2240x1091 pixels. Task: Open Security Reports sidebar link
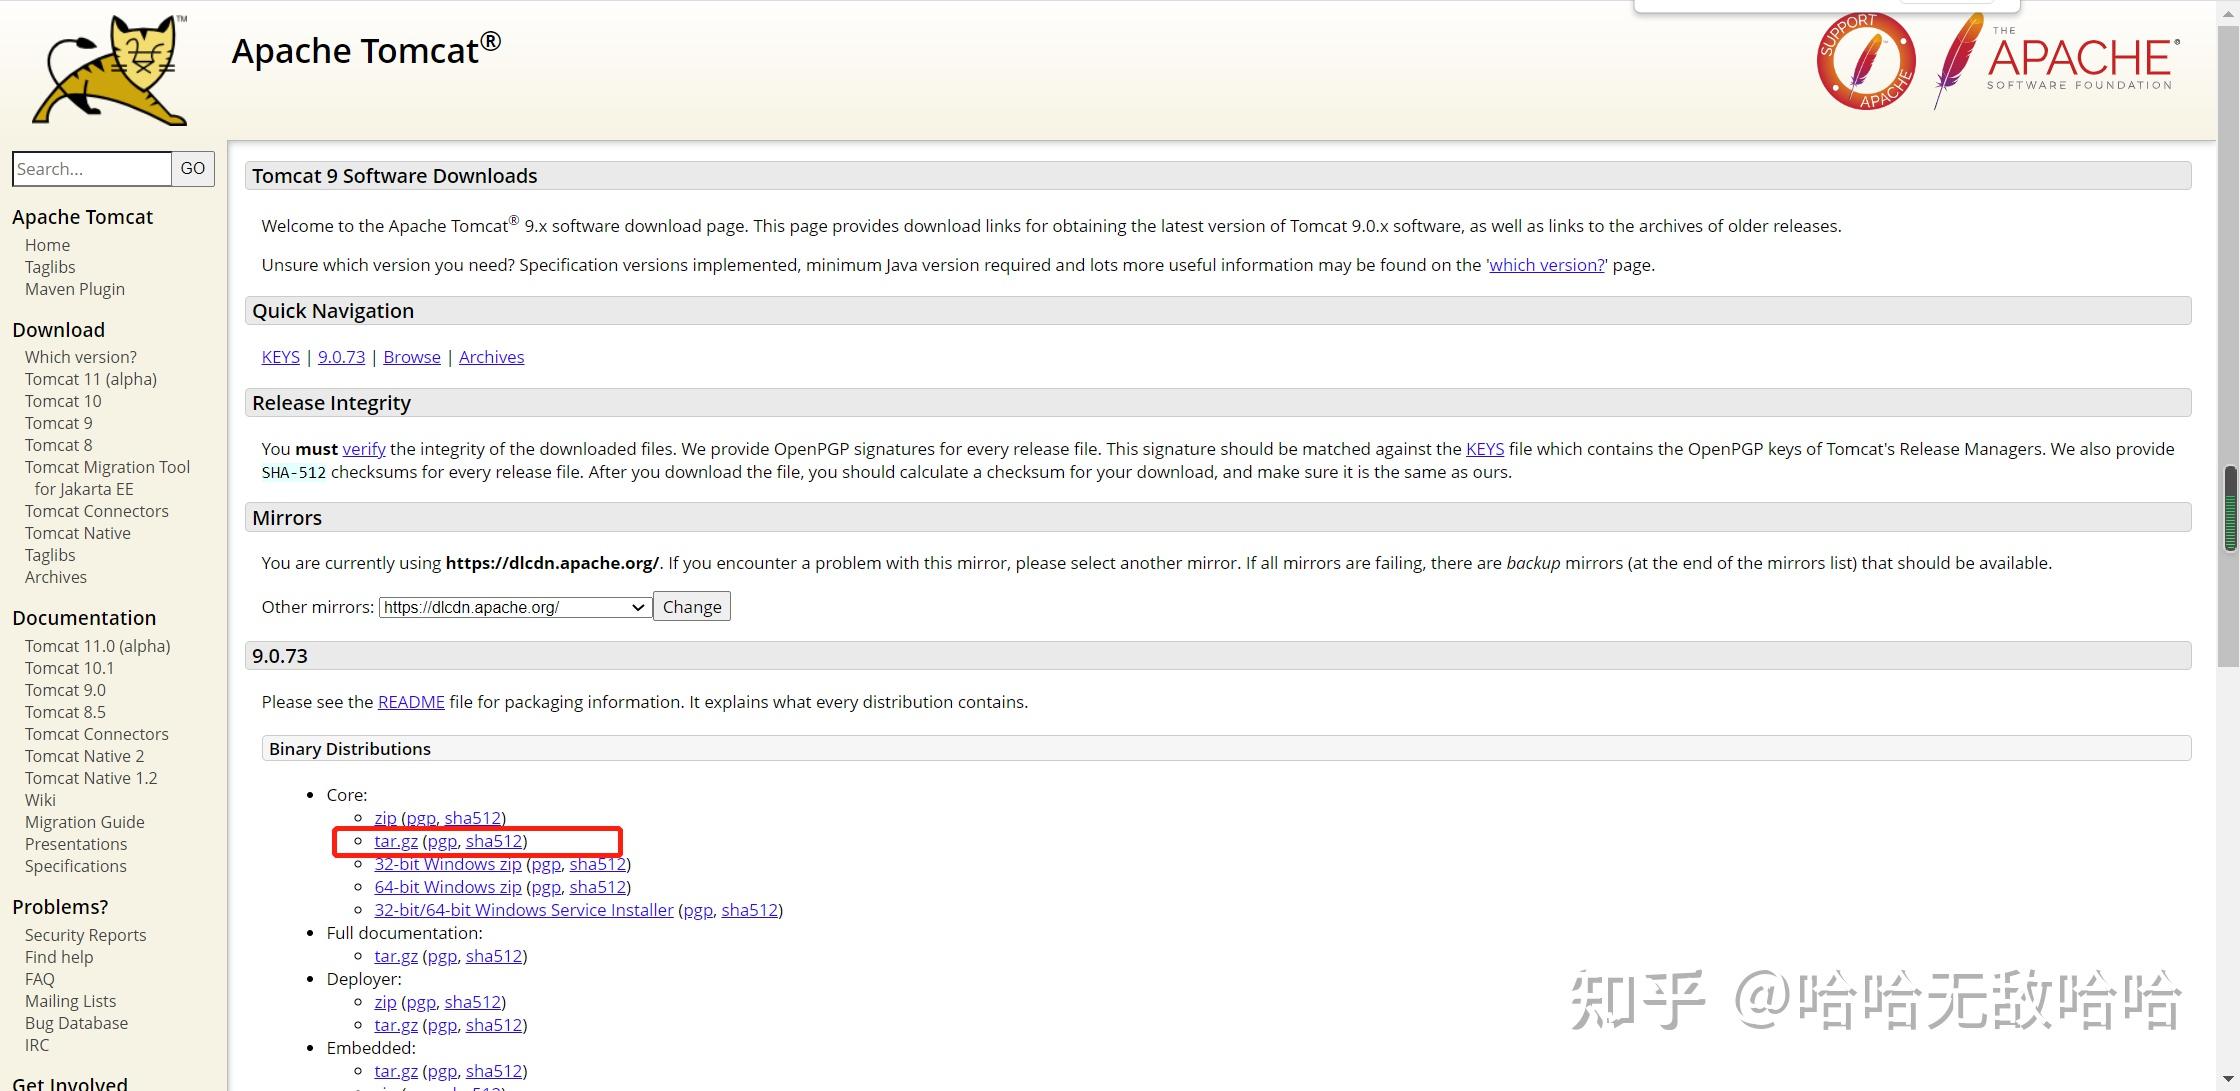click(x=85, y=935)
